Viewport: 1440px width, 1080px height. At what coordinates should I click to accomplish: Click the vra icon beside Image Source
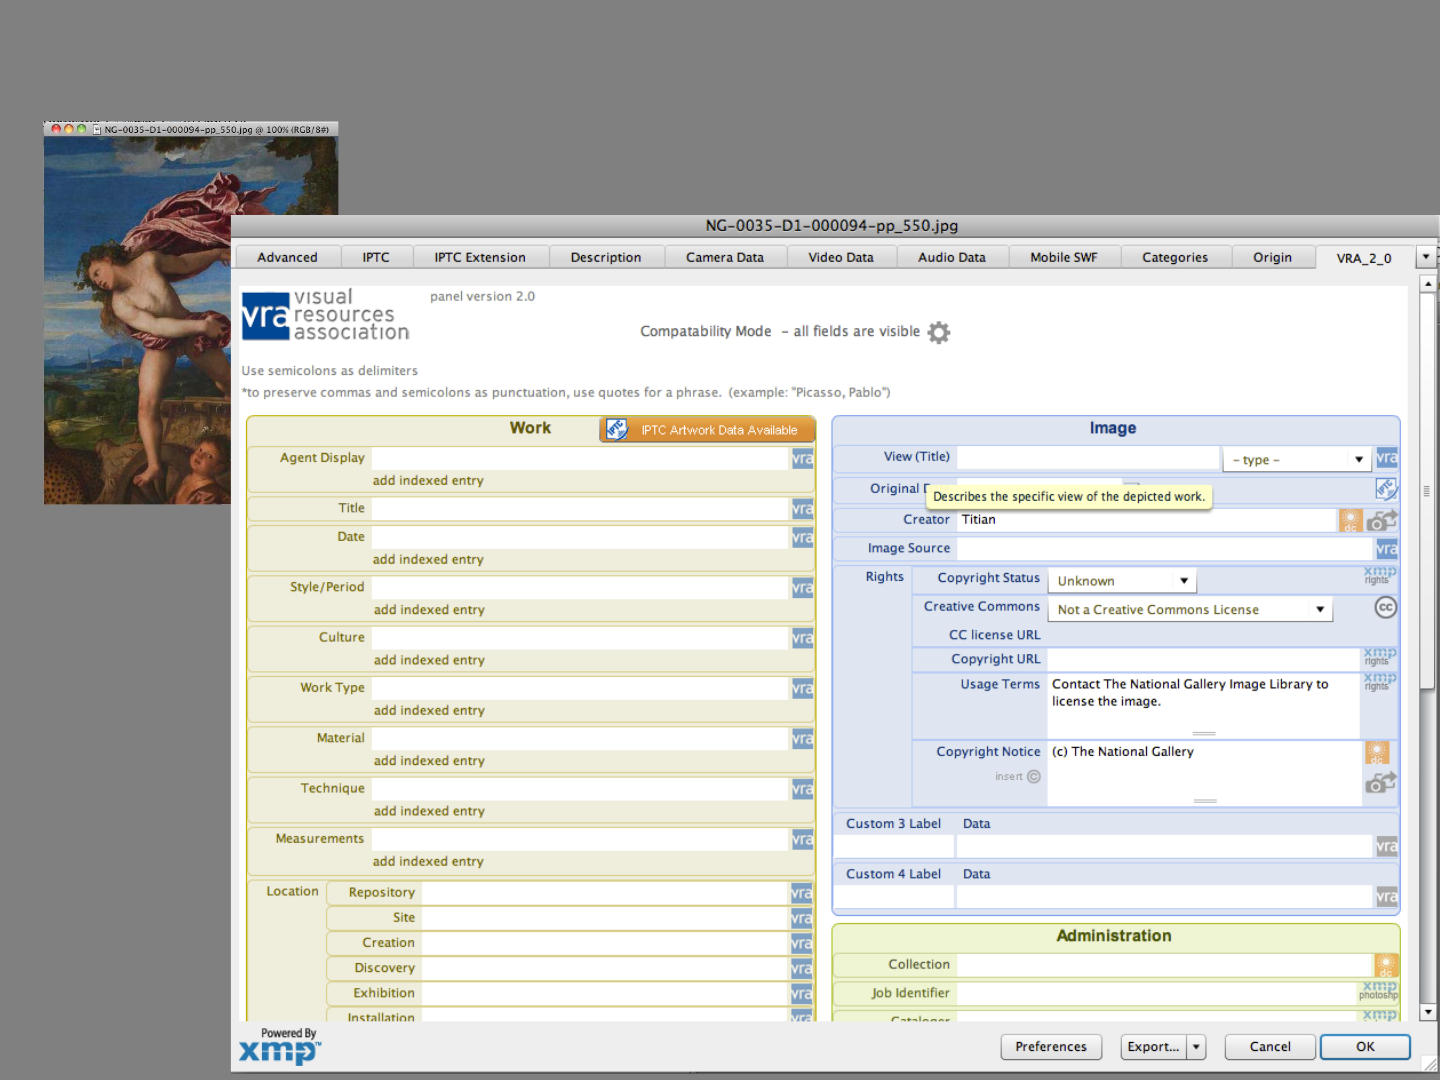coord(1387,549)
